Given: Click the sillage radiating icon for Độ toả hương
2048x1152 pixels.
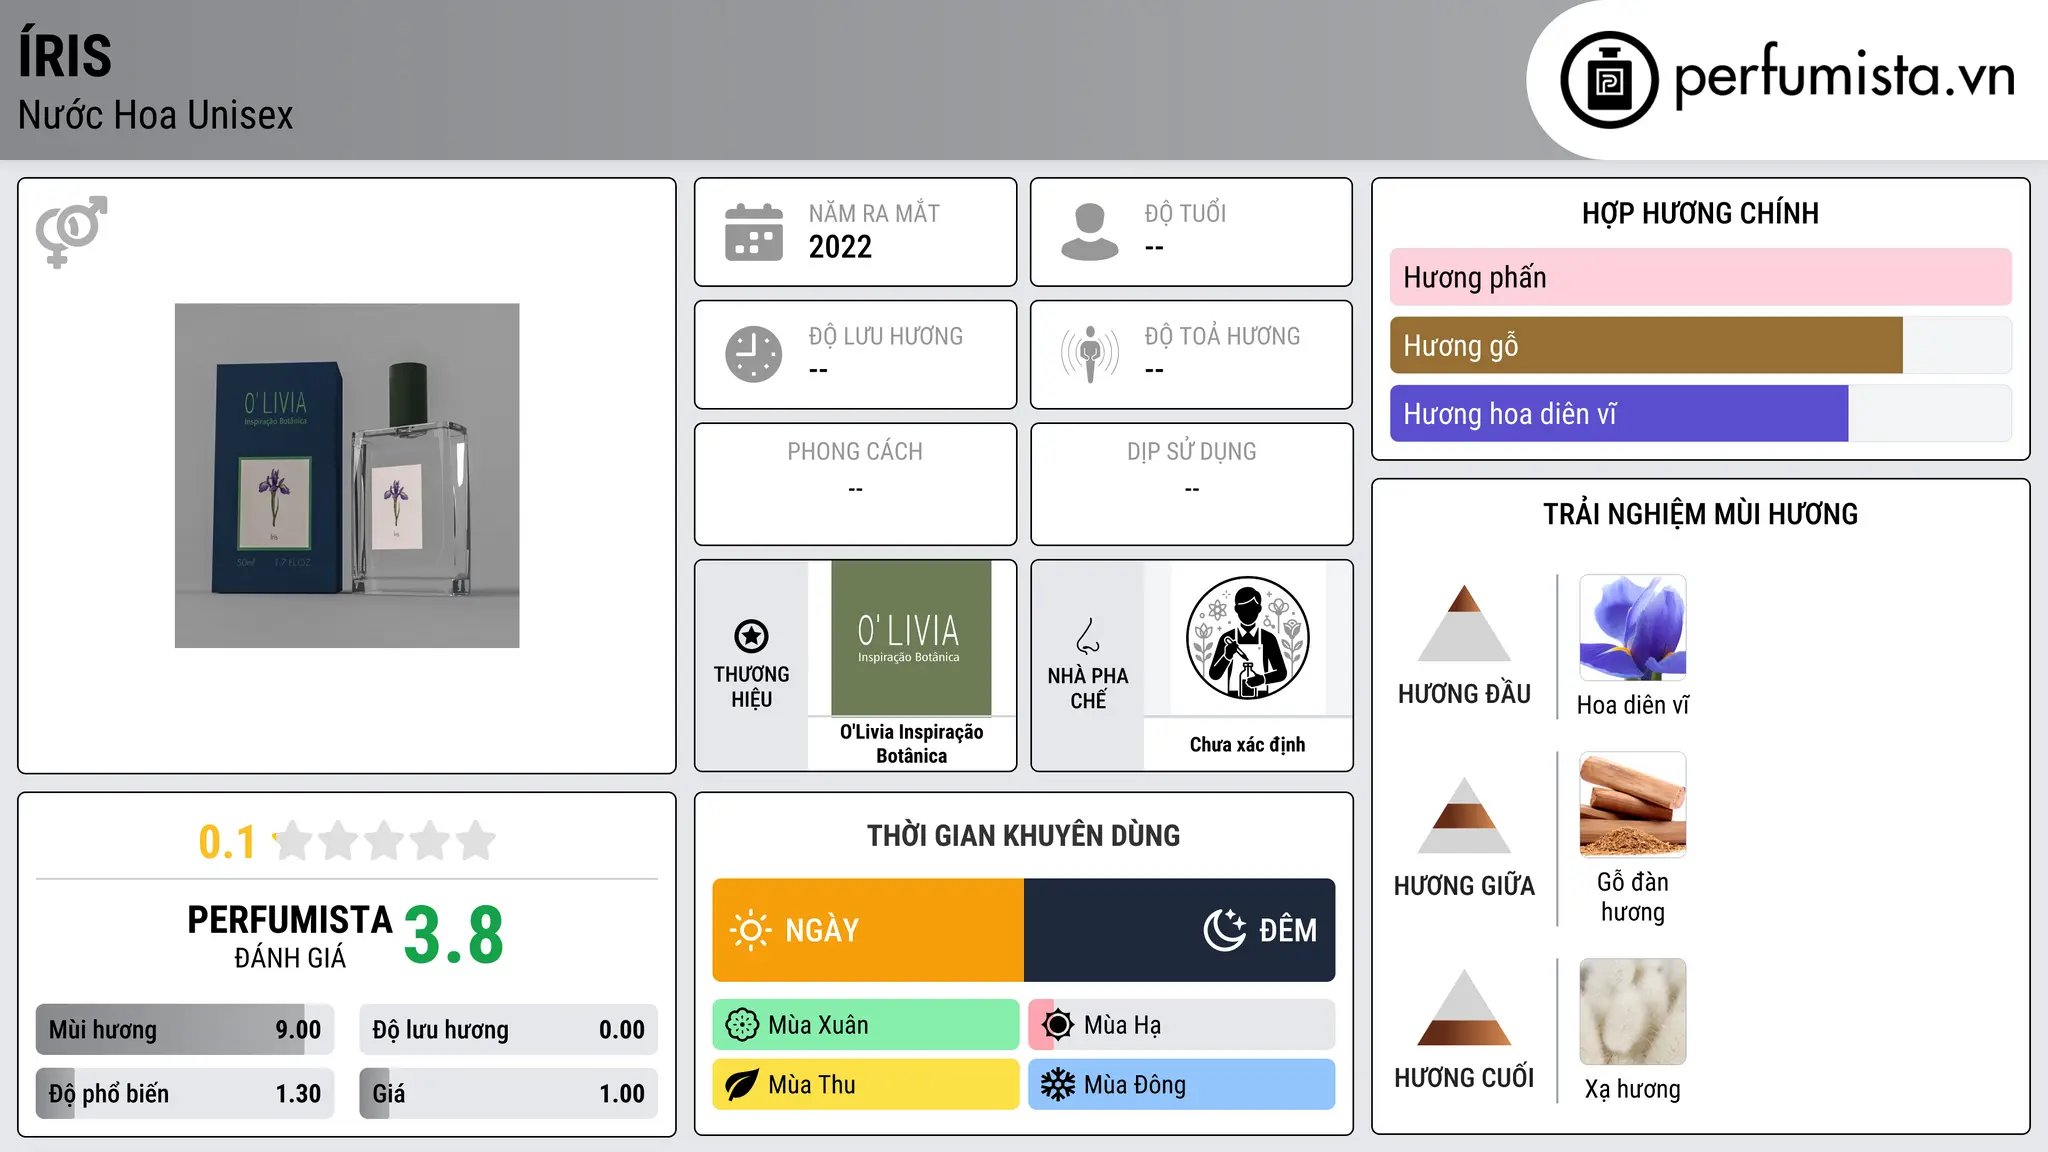Looking at the screenshot, I should pyautogui.click(x=1090, y=354).
